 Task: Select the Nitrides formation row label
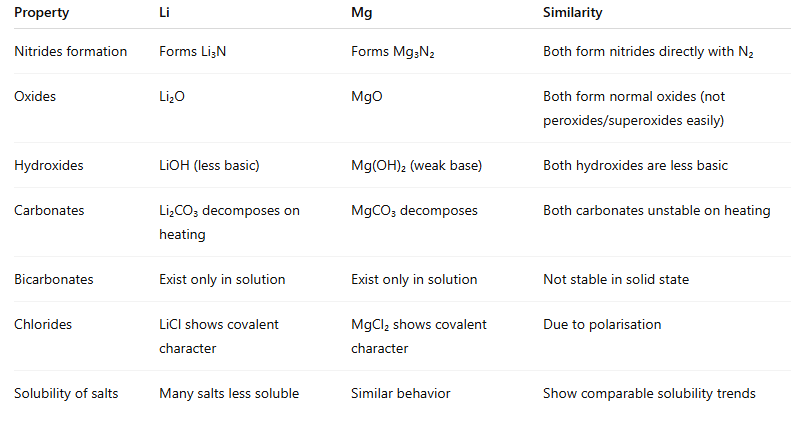click(70, 51)
